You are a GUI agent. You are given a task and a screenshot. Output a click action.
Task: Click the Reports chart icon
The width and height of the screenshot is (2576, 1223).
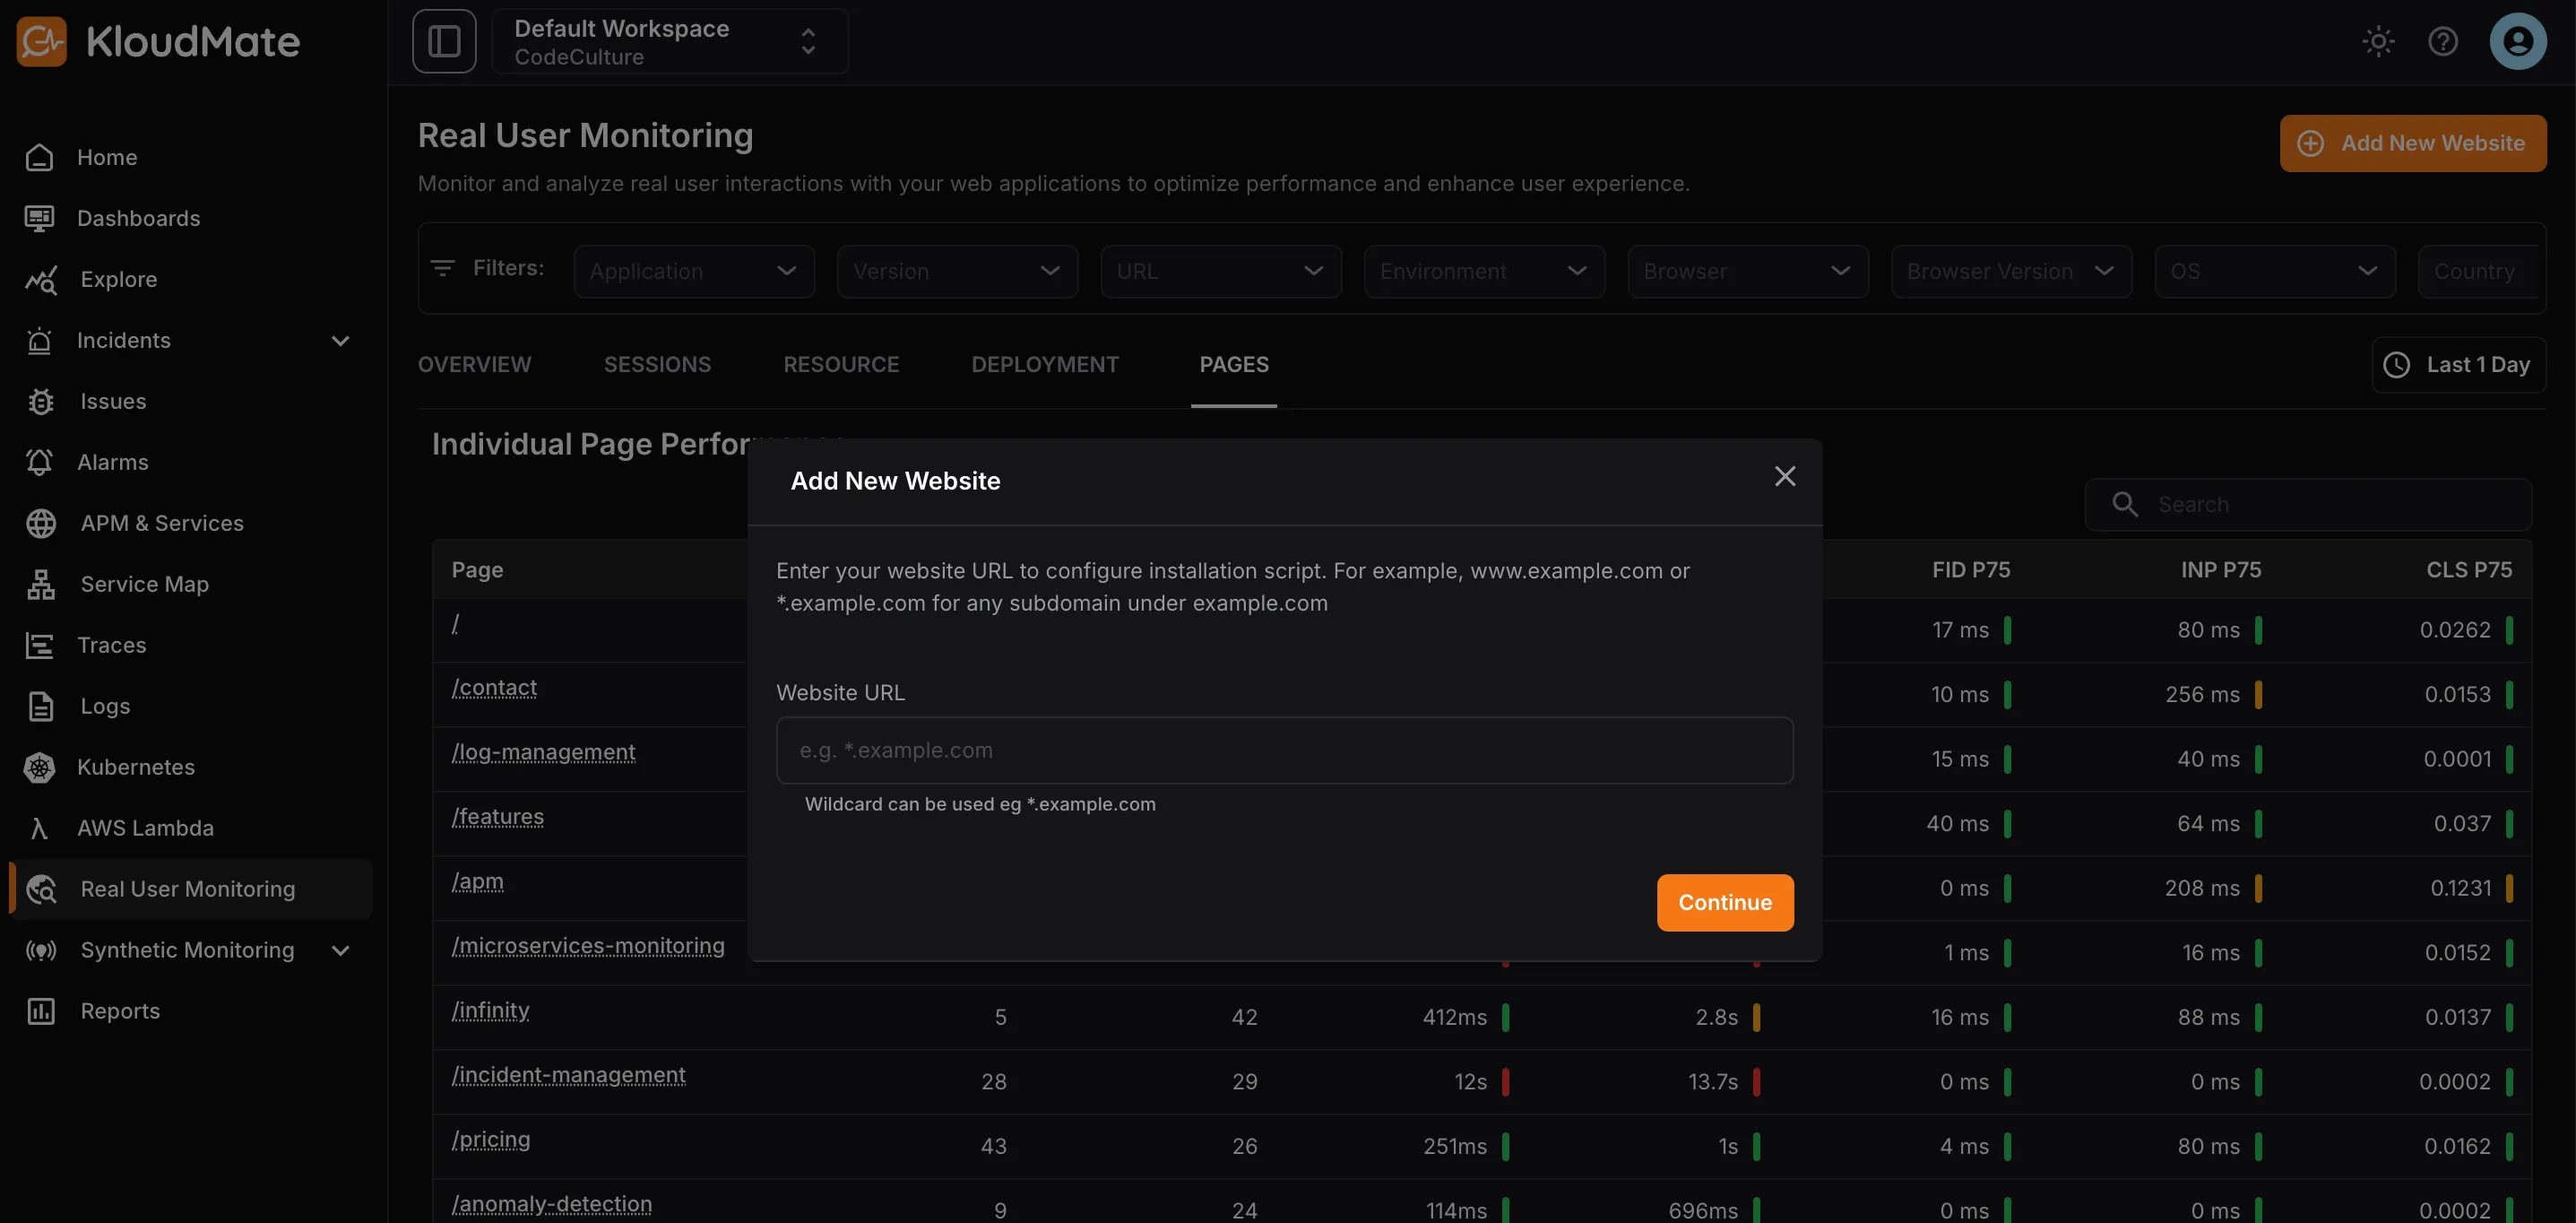coord(41,1011)
